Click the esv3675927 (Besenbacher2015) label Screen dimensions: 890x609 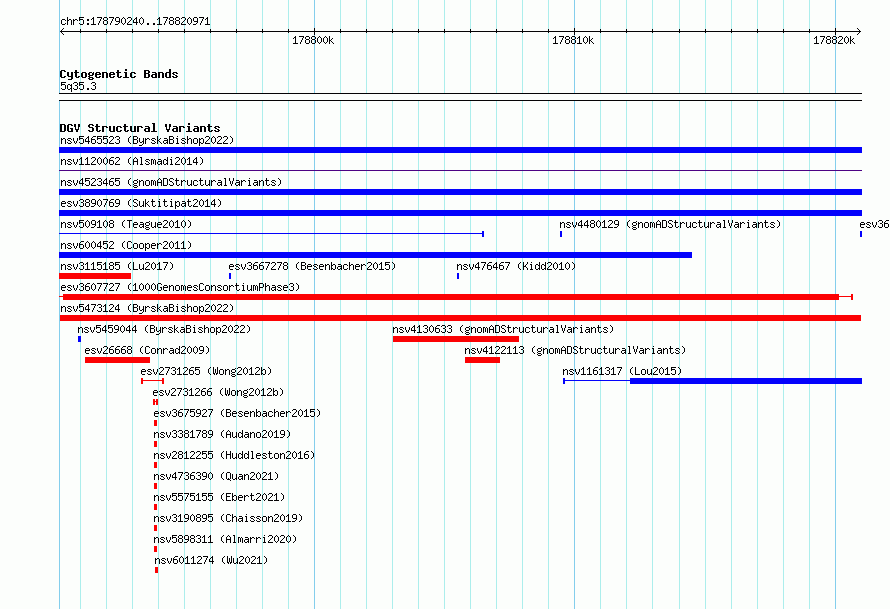pyautogui.click(x=237, y=413)
